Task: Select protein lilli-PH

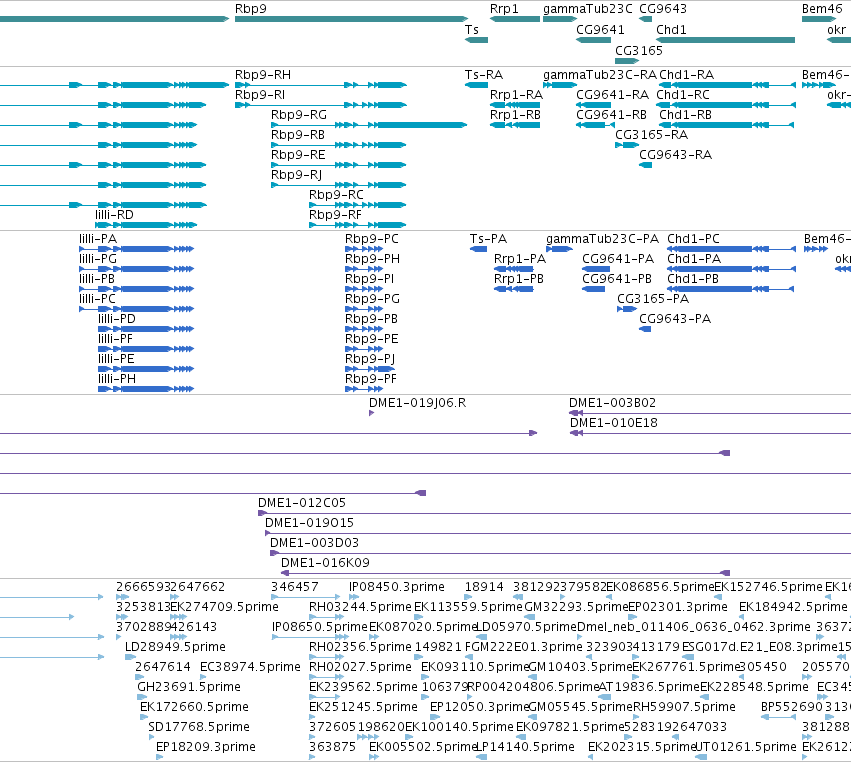Action: coord(146,389)
